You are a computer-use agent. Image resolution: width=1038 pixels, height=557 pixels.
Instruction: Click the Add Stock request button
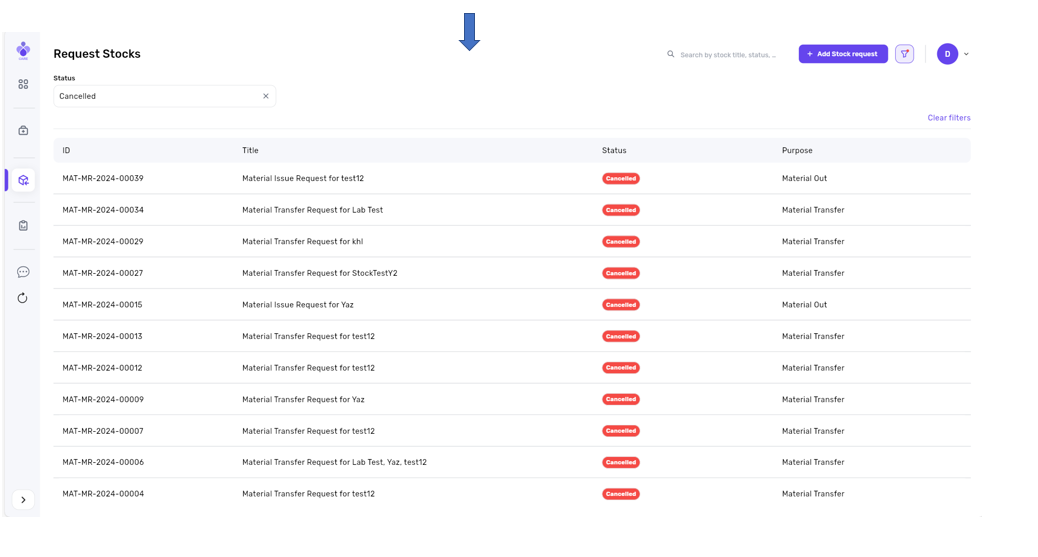click(843, 54)
